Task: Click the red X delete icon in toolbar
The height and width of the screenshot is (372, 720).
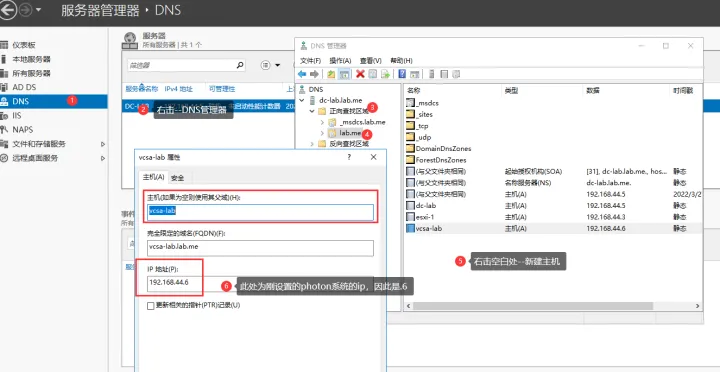Action: (360, 74)
